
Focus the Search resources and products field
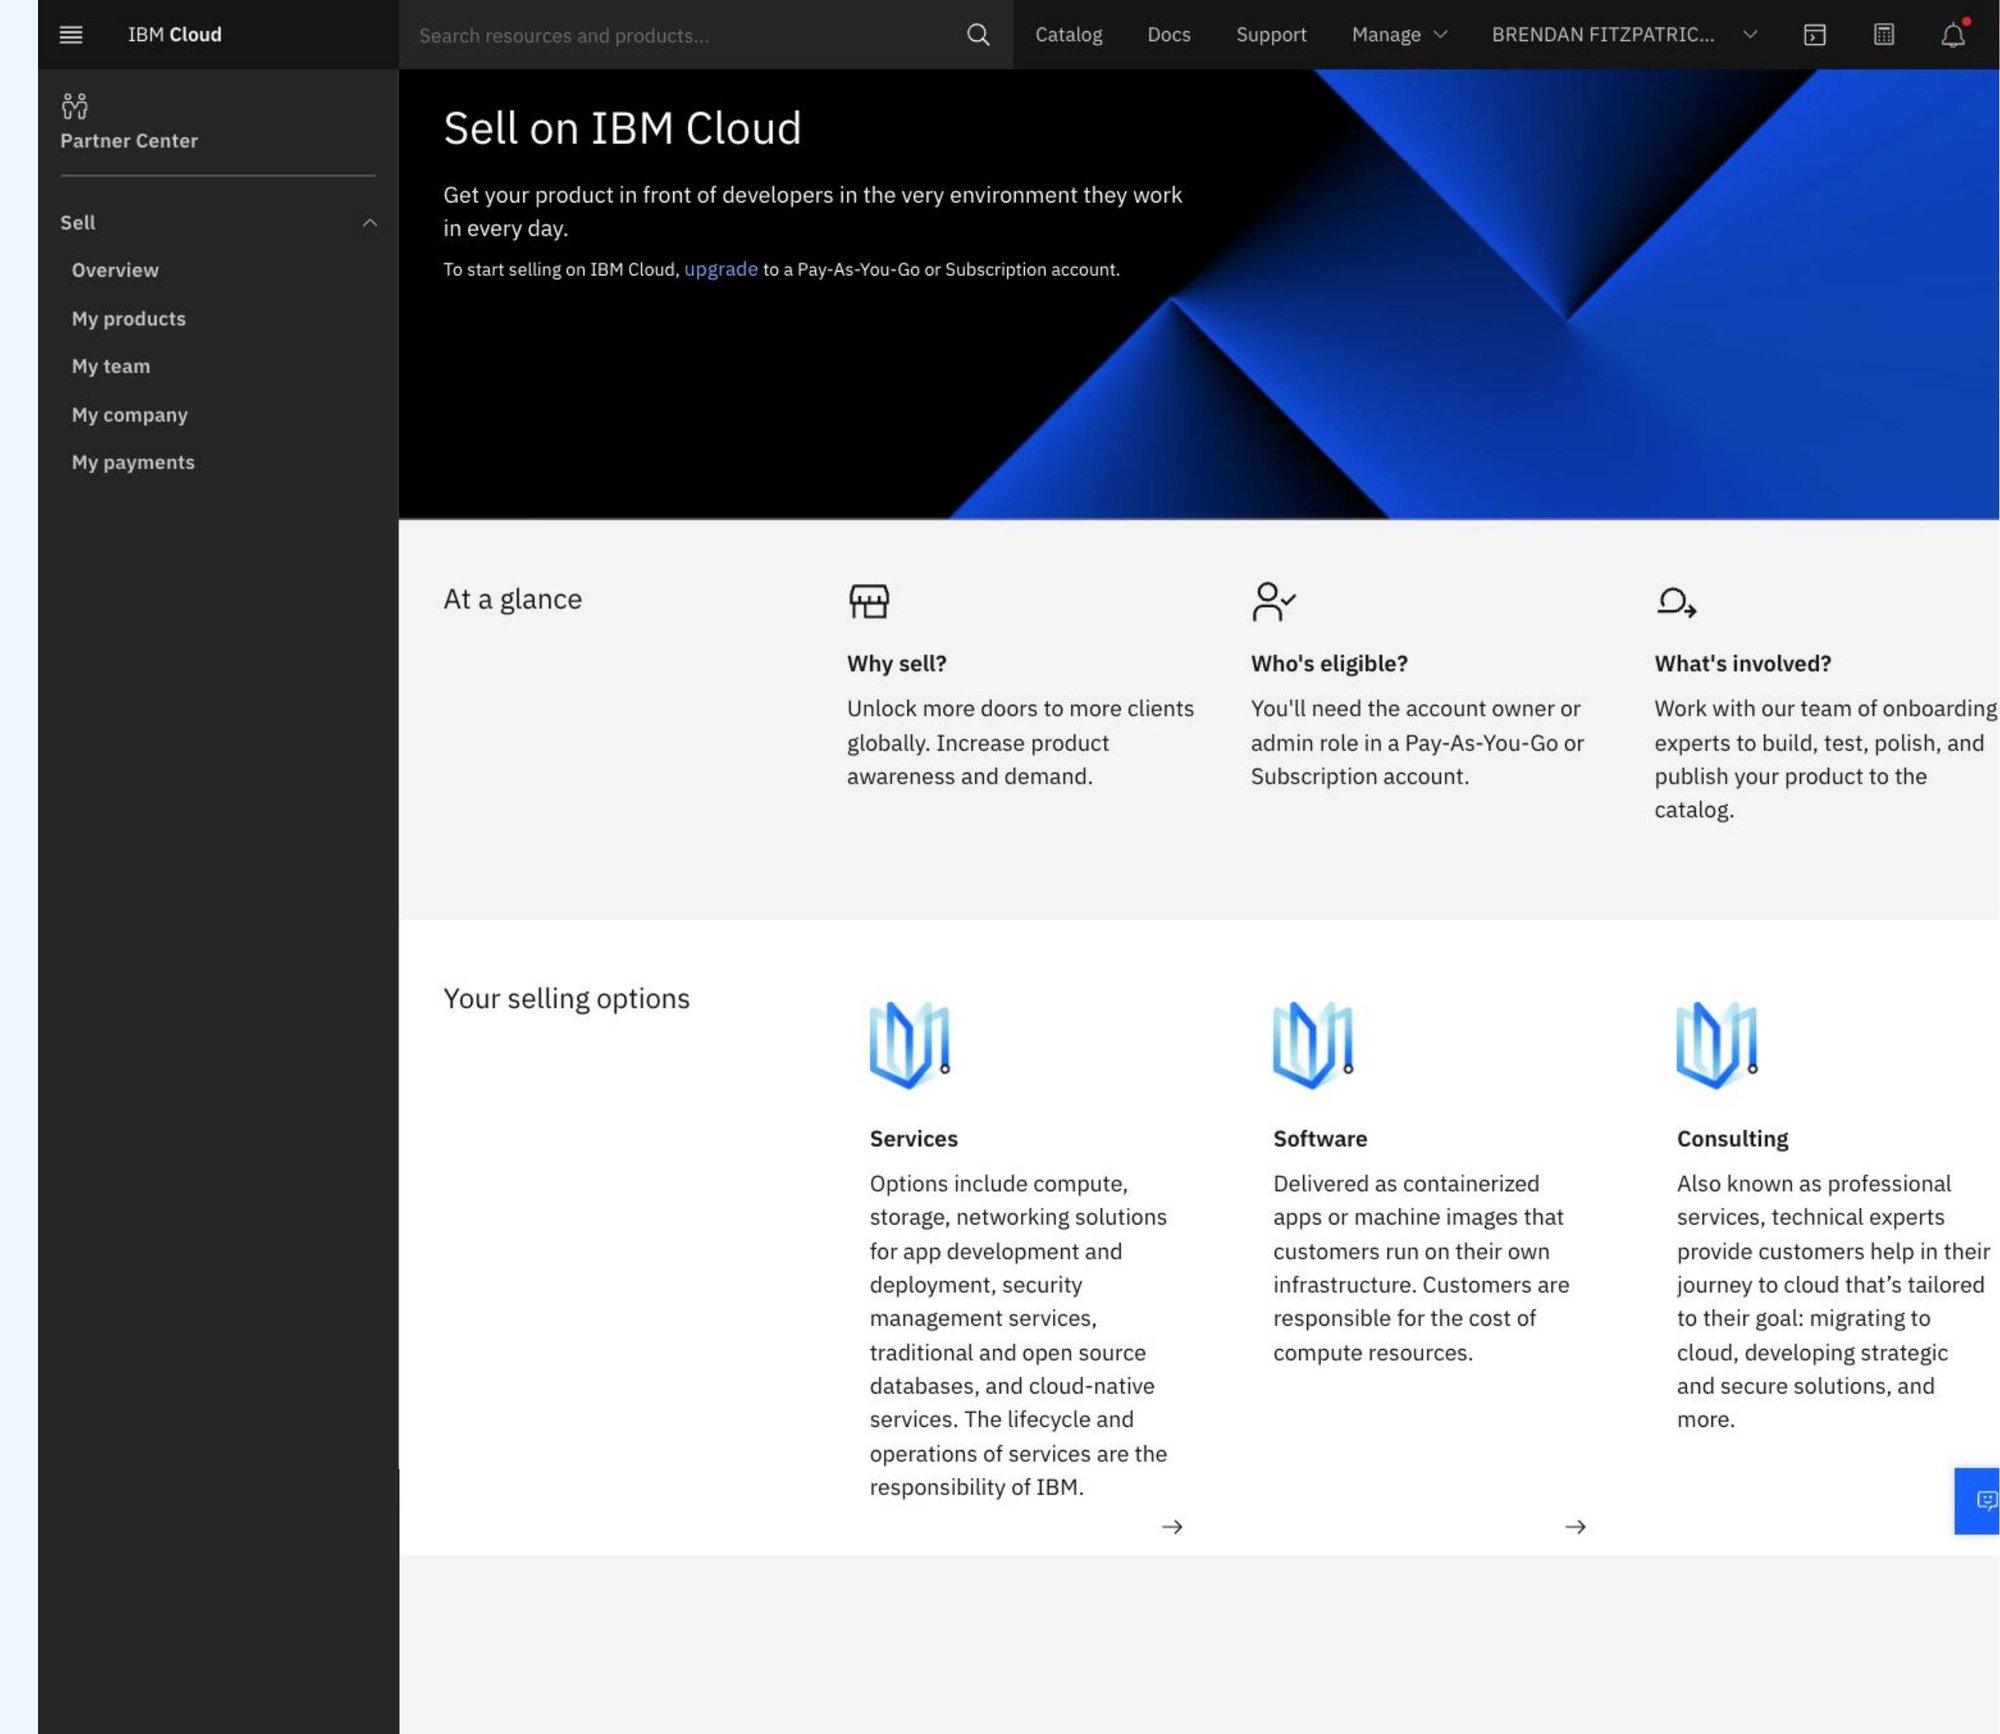pos(685,35)
